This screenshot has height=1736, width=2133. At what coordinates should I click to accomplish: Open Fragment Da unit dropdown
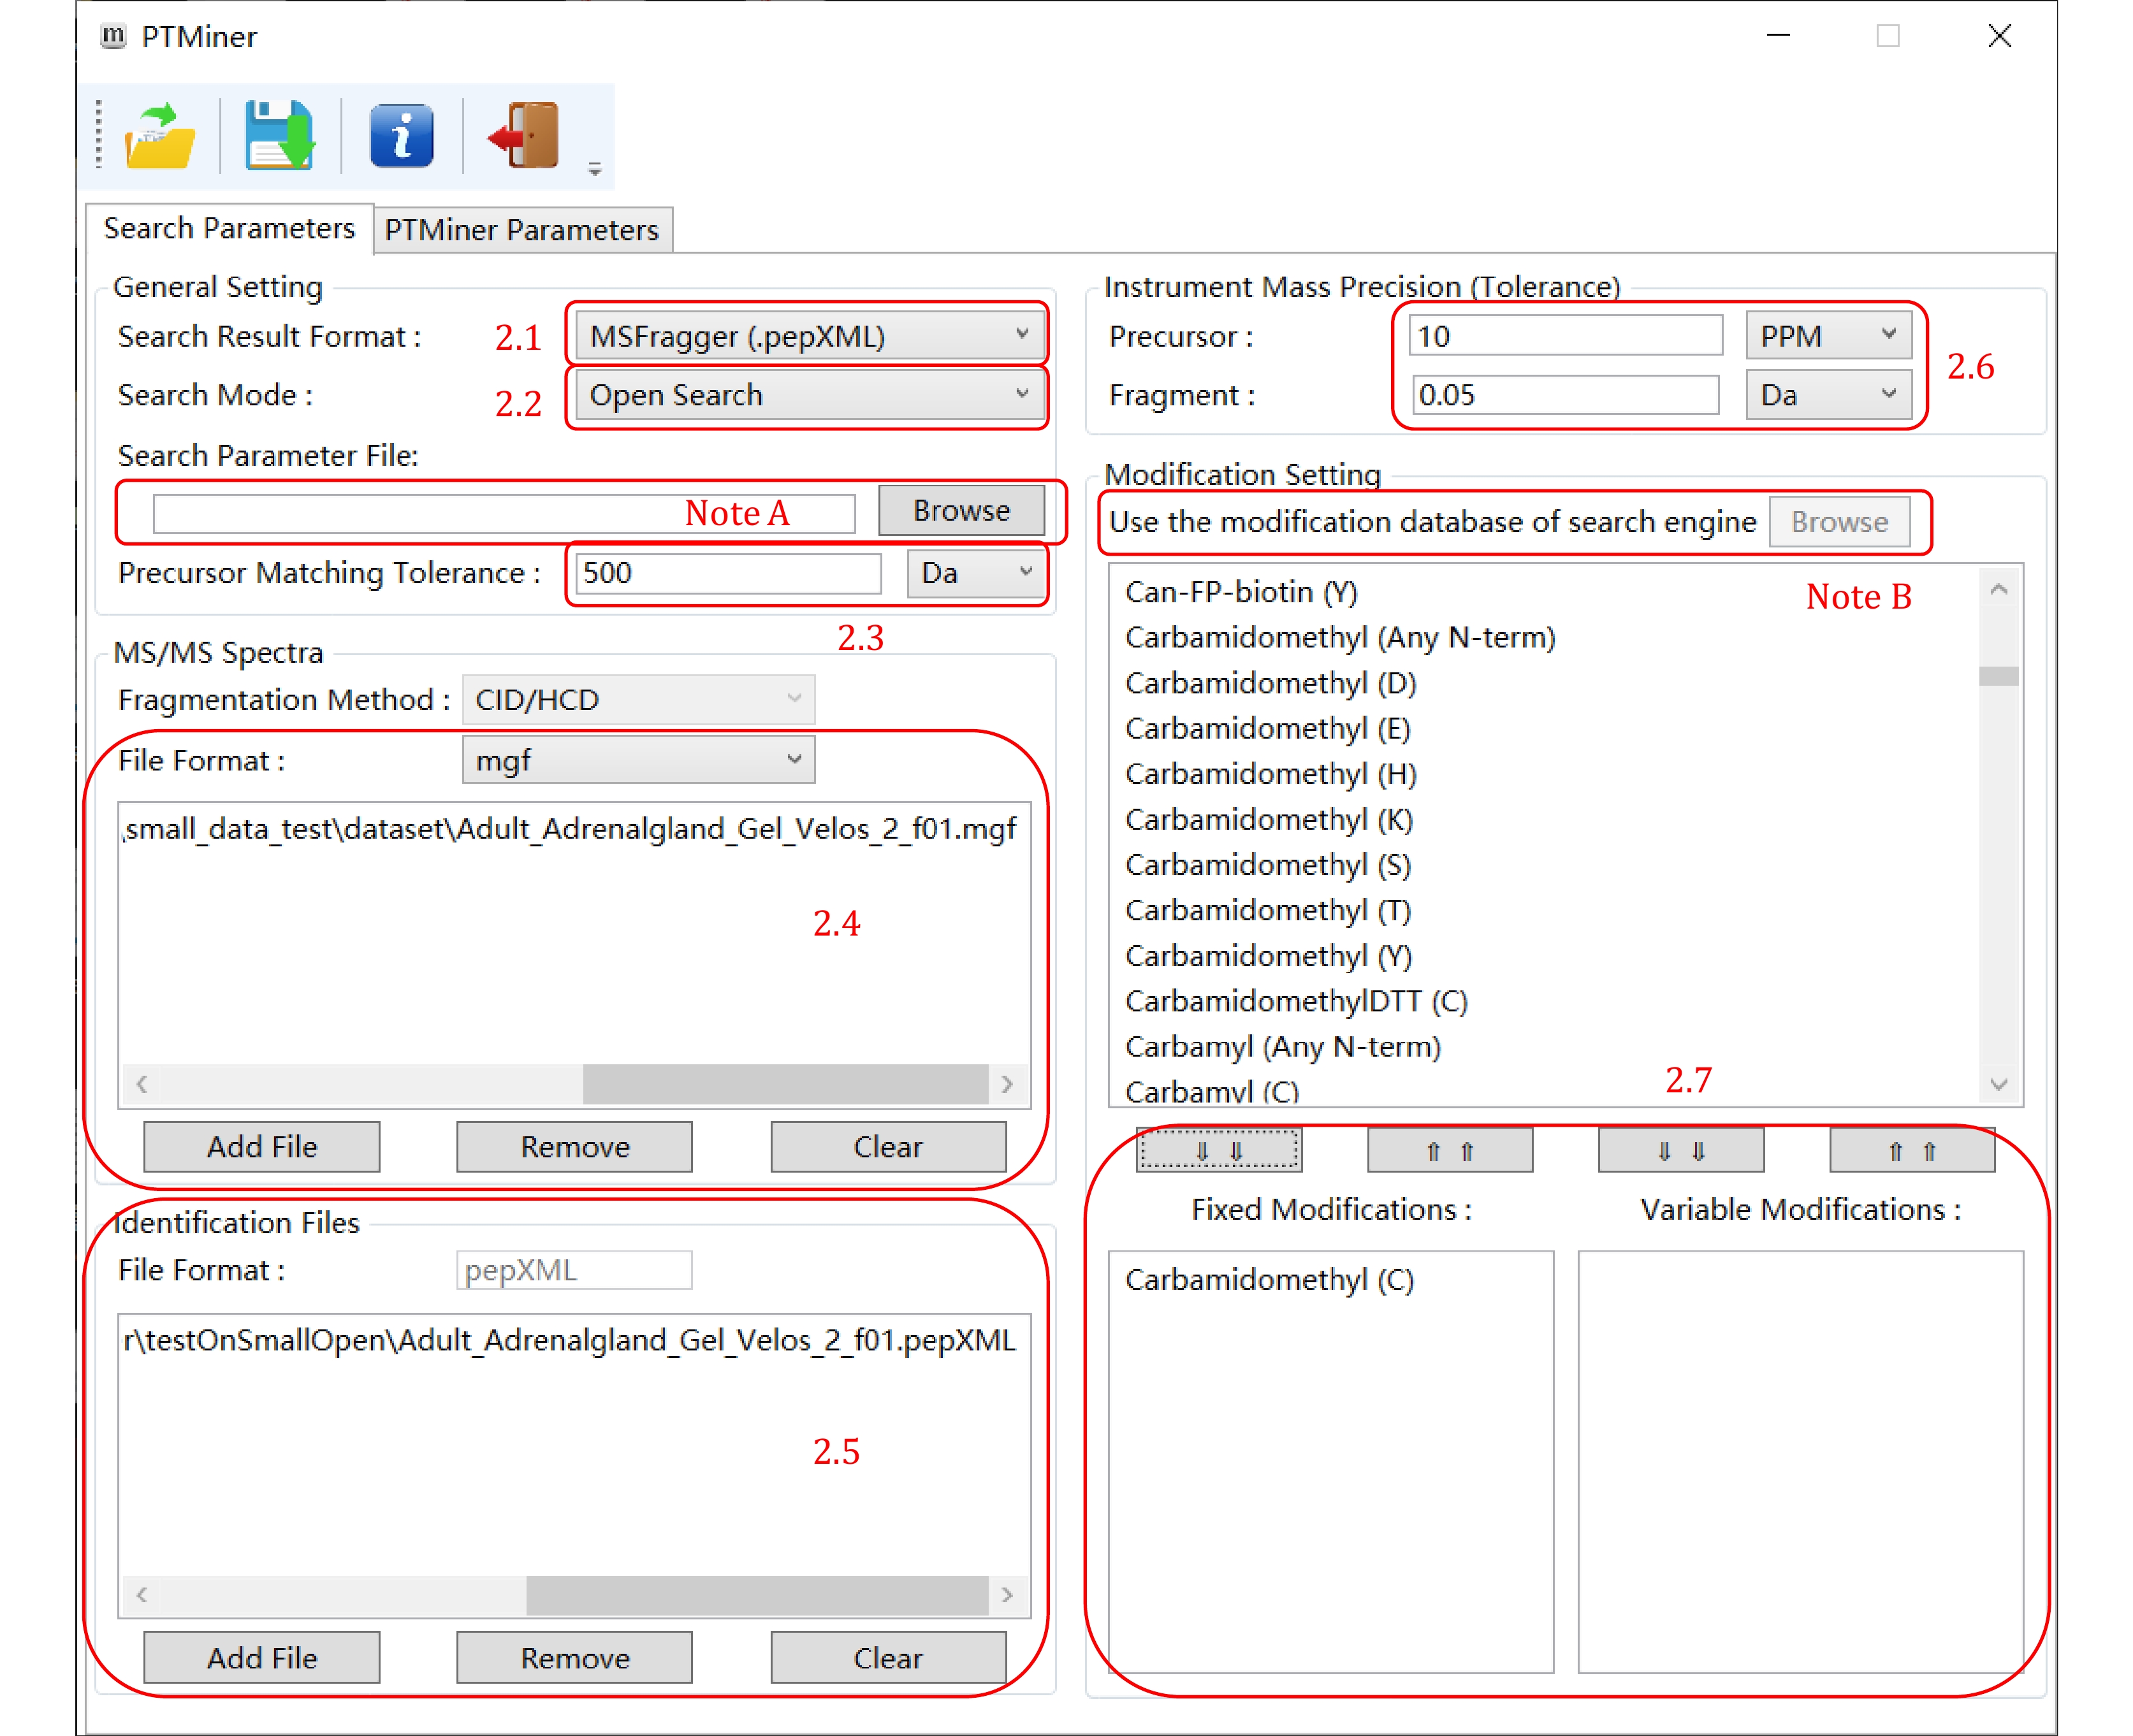point(1829,395)
